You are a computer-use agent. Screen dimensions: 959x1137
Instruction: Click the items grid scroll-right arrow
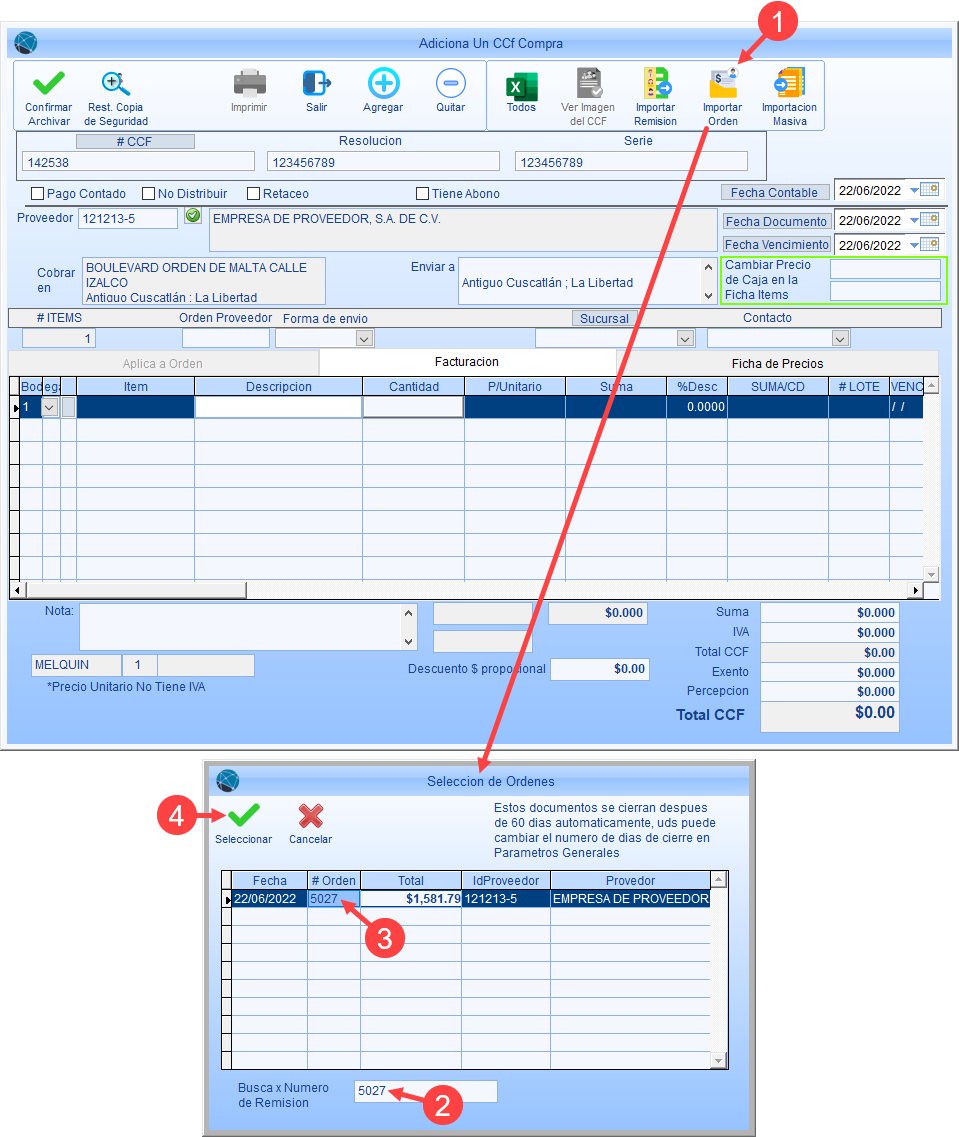[x=916, y=590]
